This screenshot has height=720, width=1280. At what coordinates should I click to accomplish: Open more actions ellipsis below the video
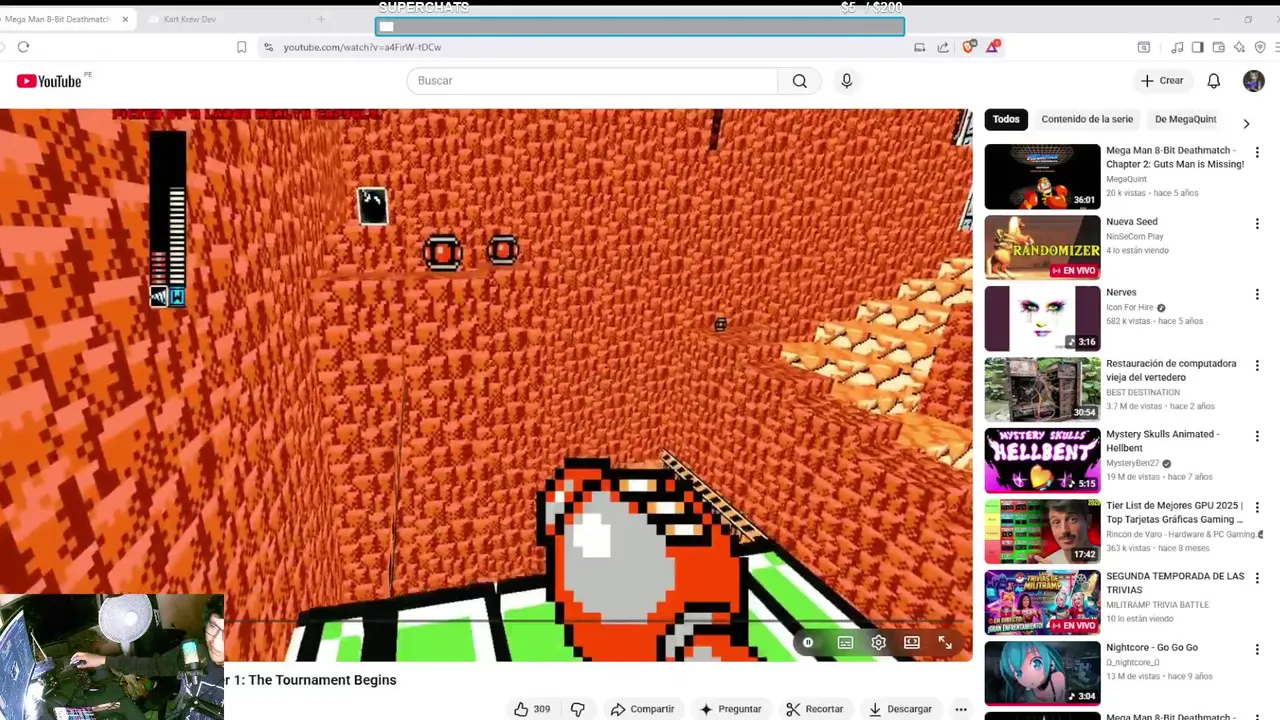[961, 709]
